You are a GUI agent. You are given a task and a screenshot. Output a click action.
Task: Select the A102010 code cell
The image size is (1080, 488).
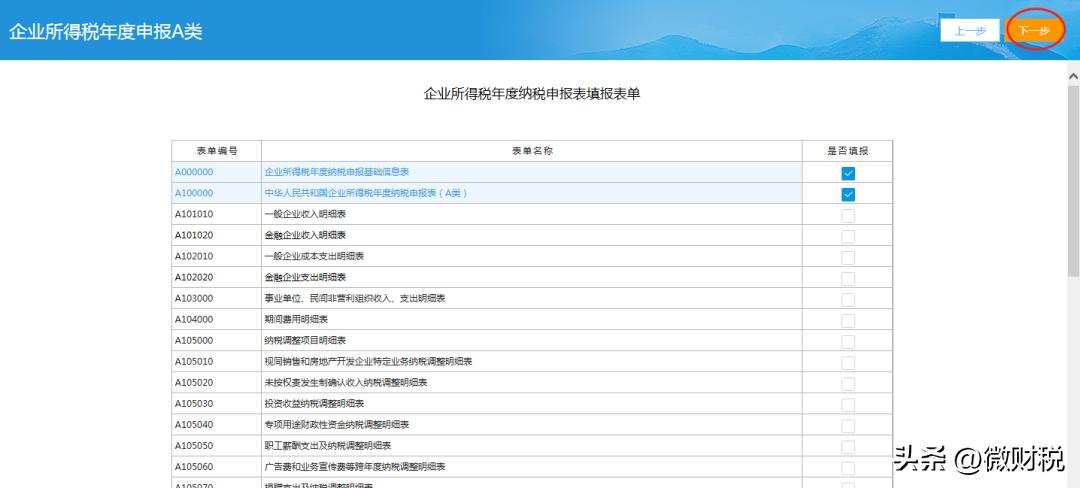pos(216,256)
